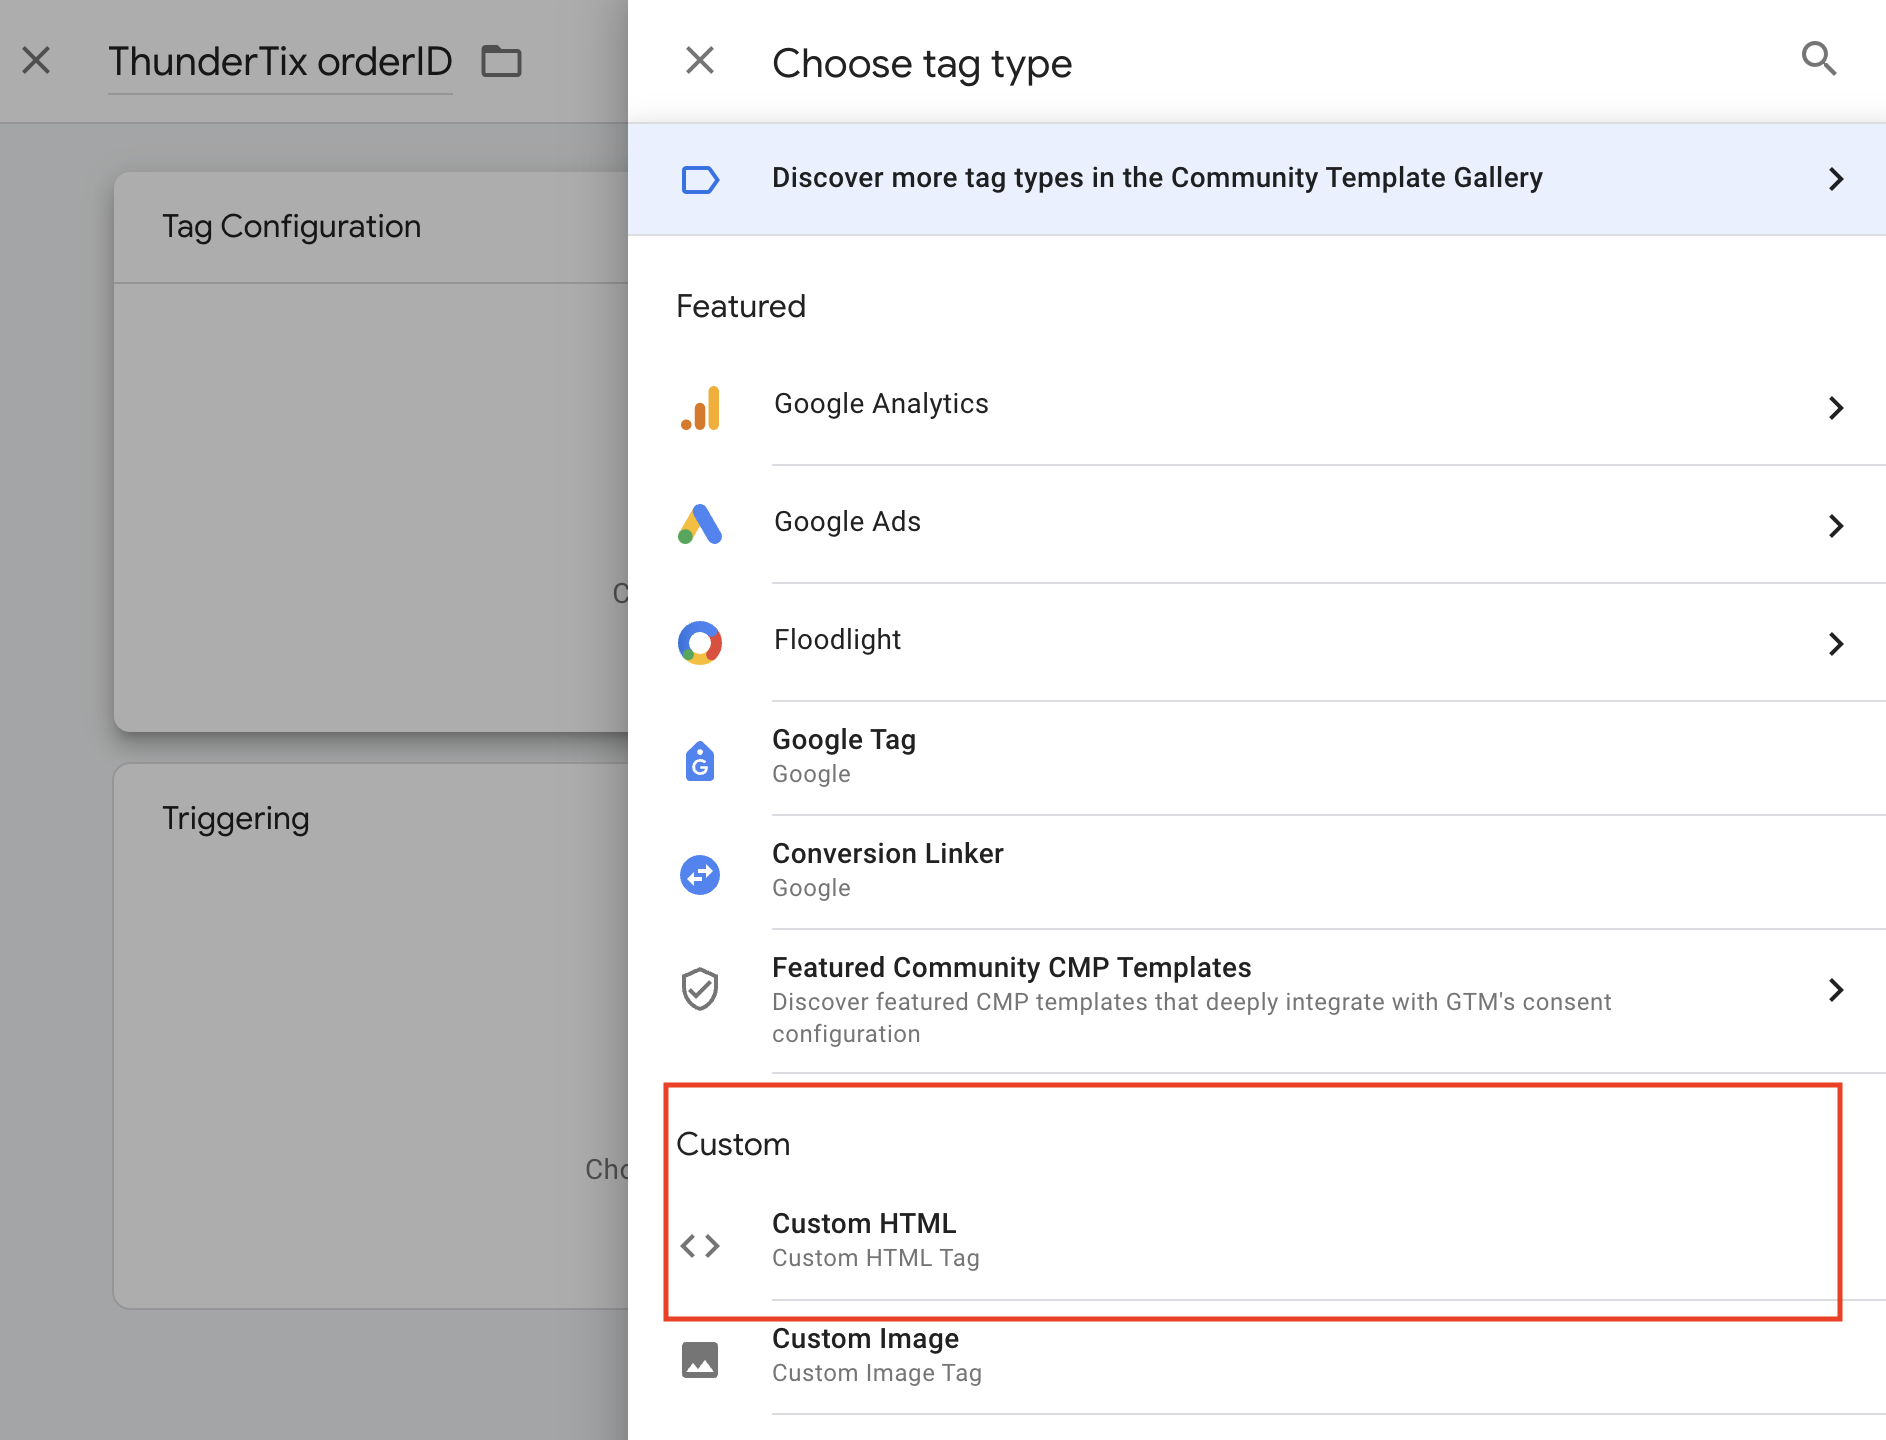Click the Tag Configuration card

coord(371,452)
